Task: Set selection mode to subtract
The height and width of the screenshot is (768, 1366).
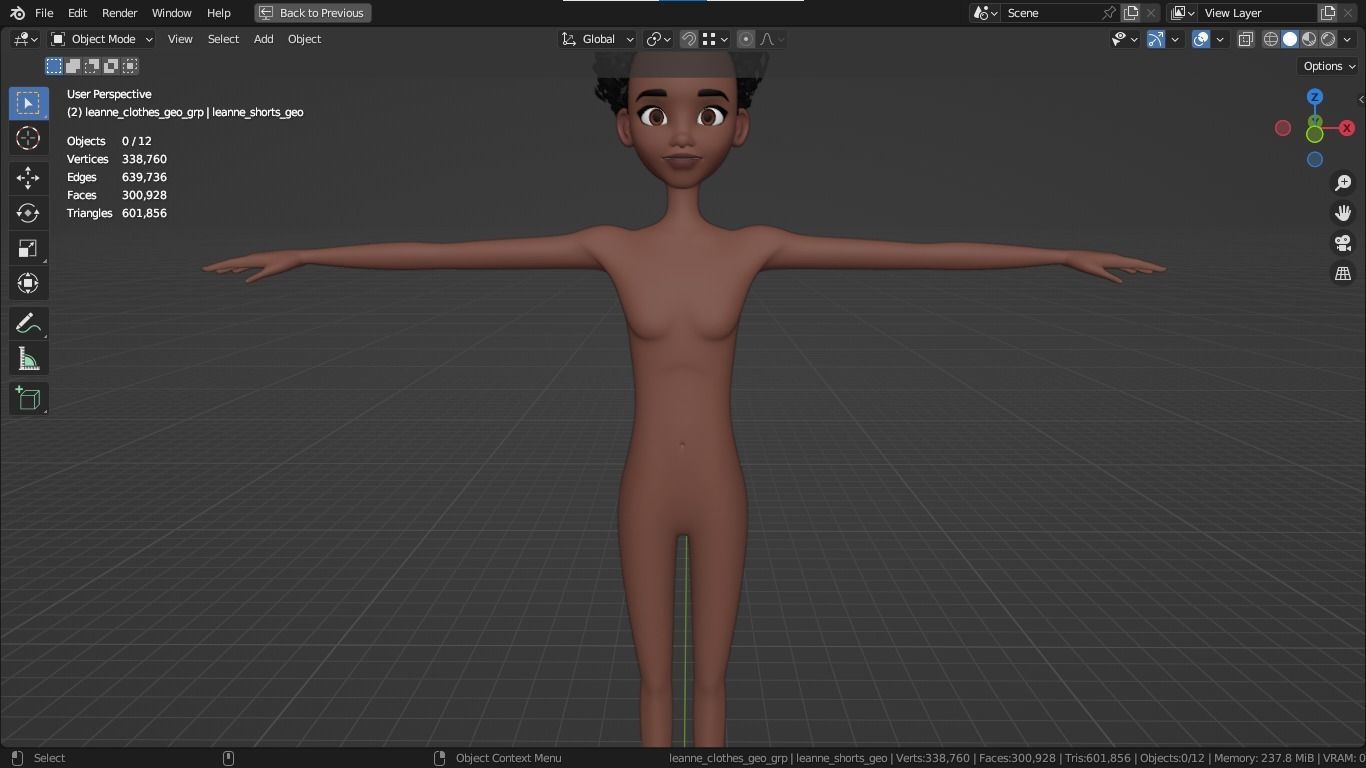Action: pyautogui.click(x=92, y=66)
